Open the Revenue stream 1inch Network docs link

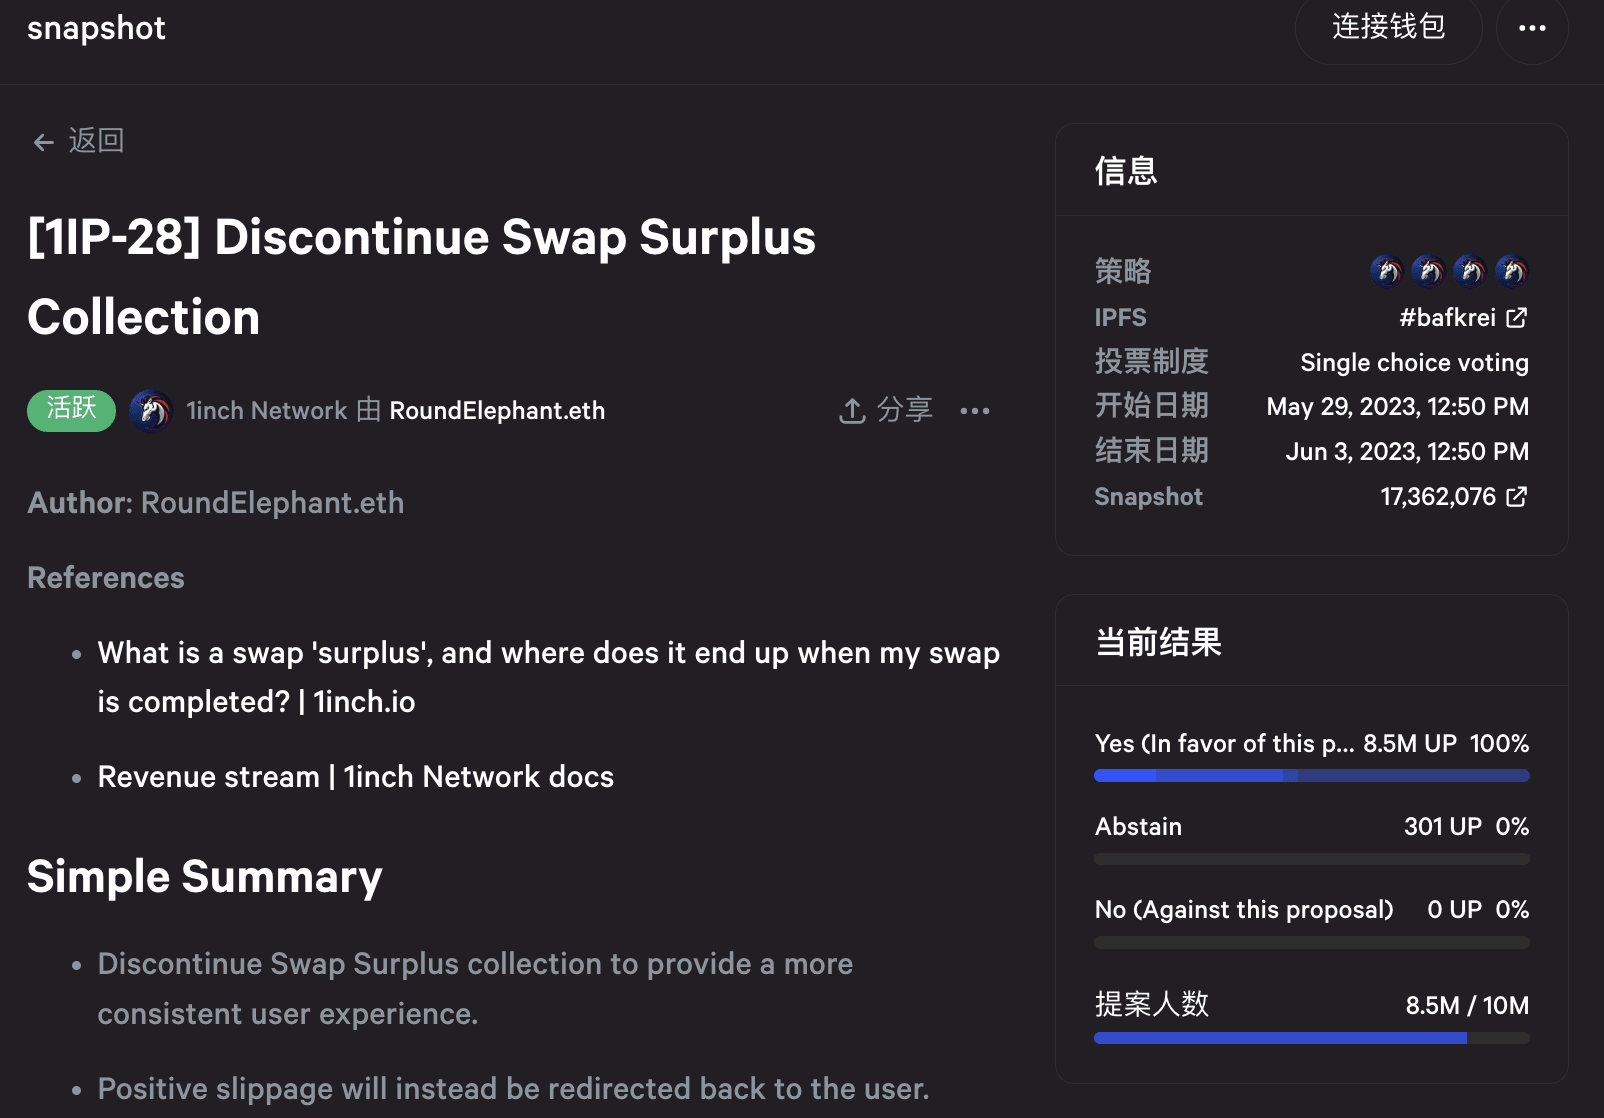pos(356,777)
